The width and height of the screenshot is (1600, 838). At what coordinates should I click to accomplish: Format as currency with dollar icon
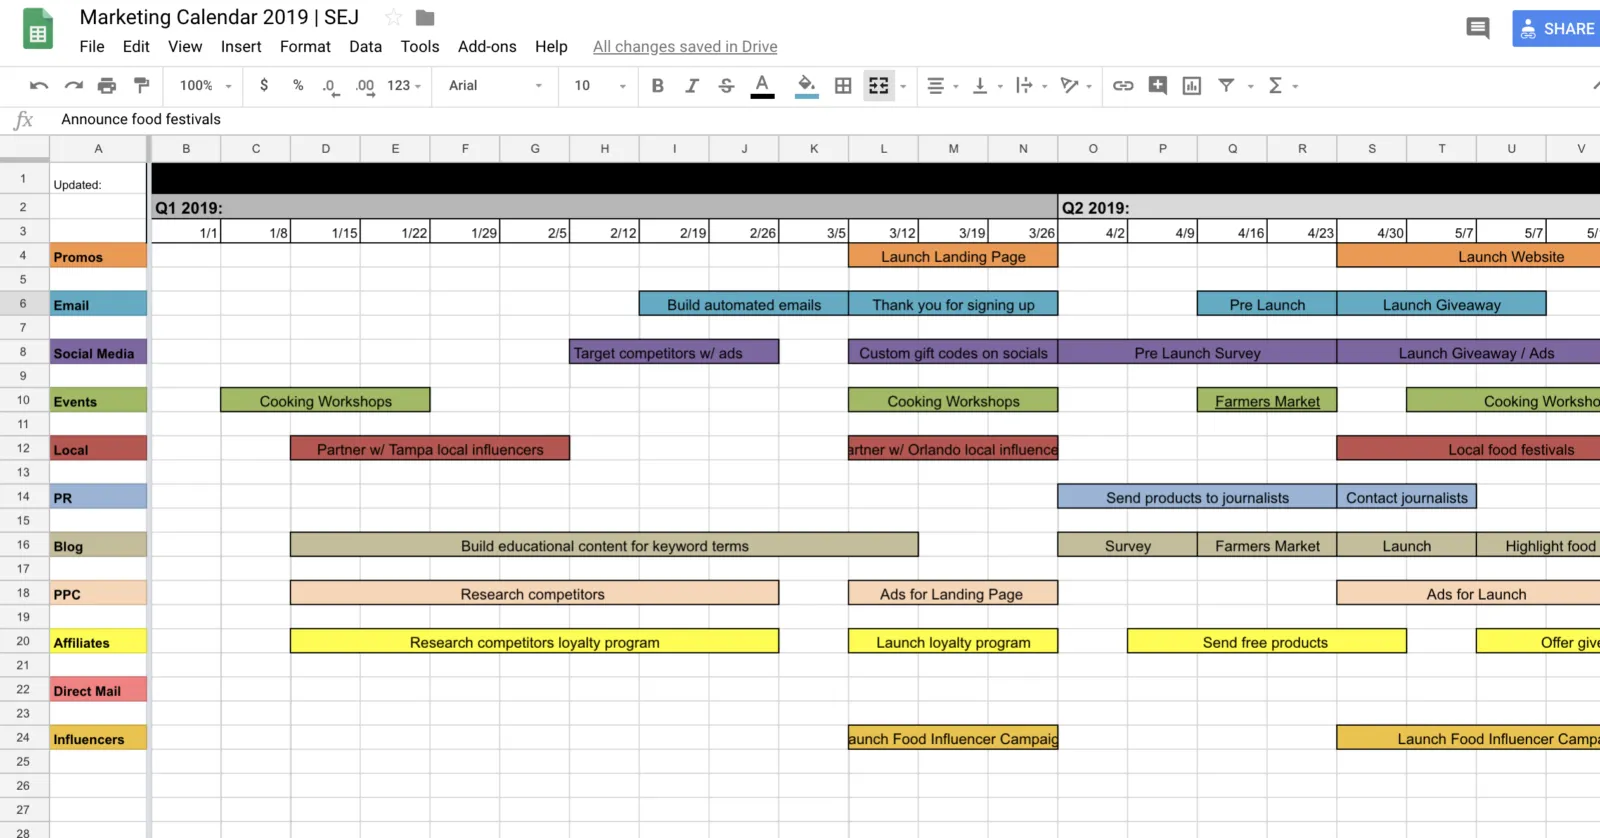(x=264, y=86)
